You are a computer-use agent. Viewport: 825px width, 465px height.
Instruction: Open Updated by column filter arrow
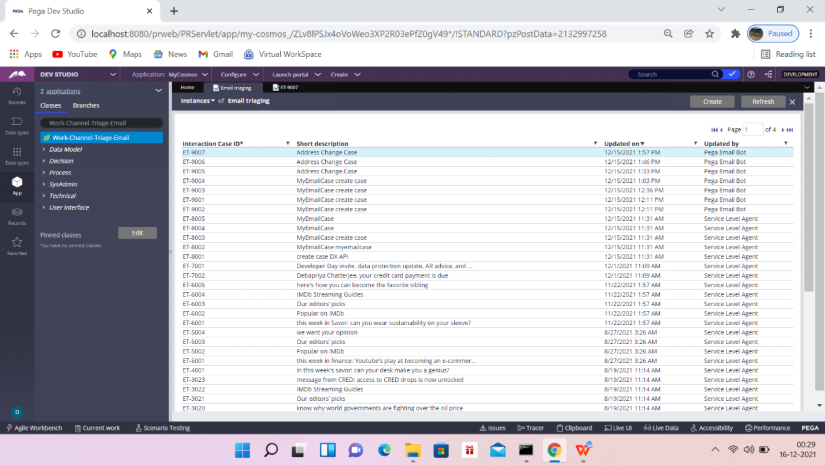(x=786, y=143)
